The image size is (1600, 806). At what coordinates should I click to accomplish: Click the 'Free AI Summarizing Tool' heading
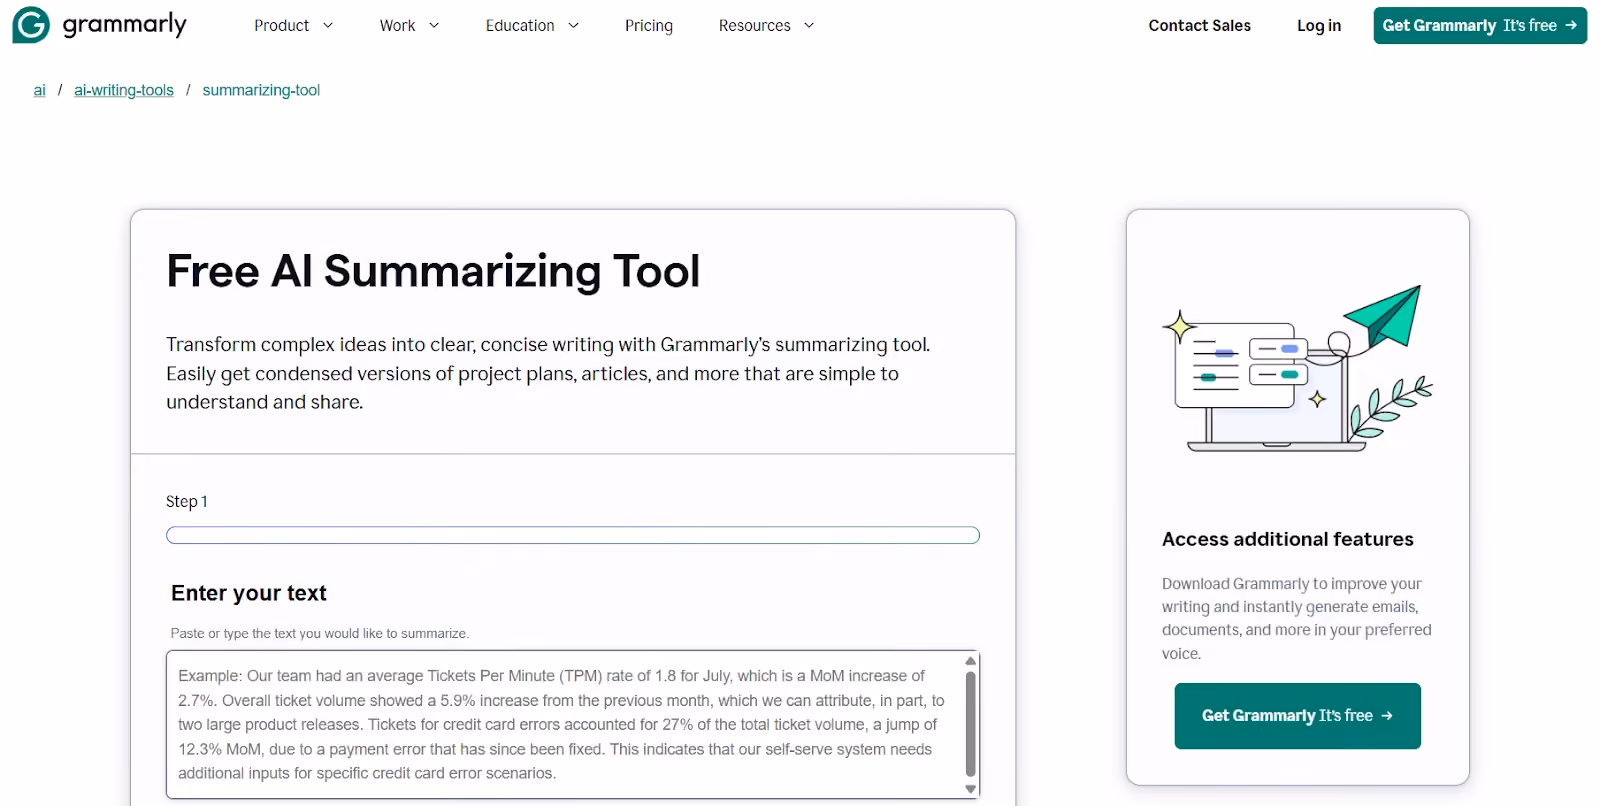pos(433,271)
